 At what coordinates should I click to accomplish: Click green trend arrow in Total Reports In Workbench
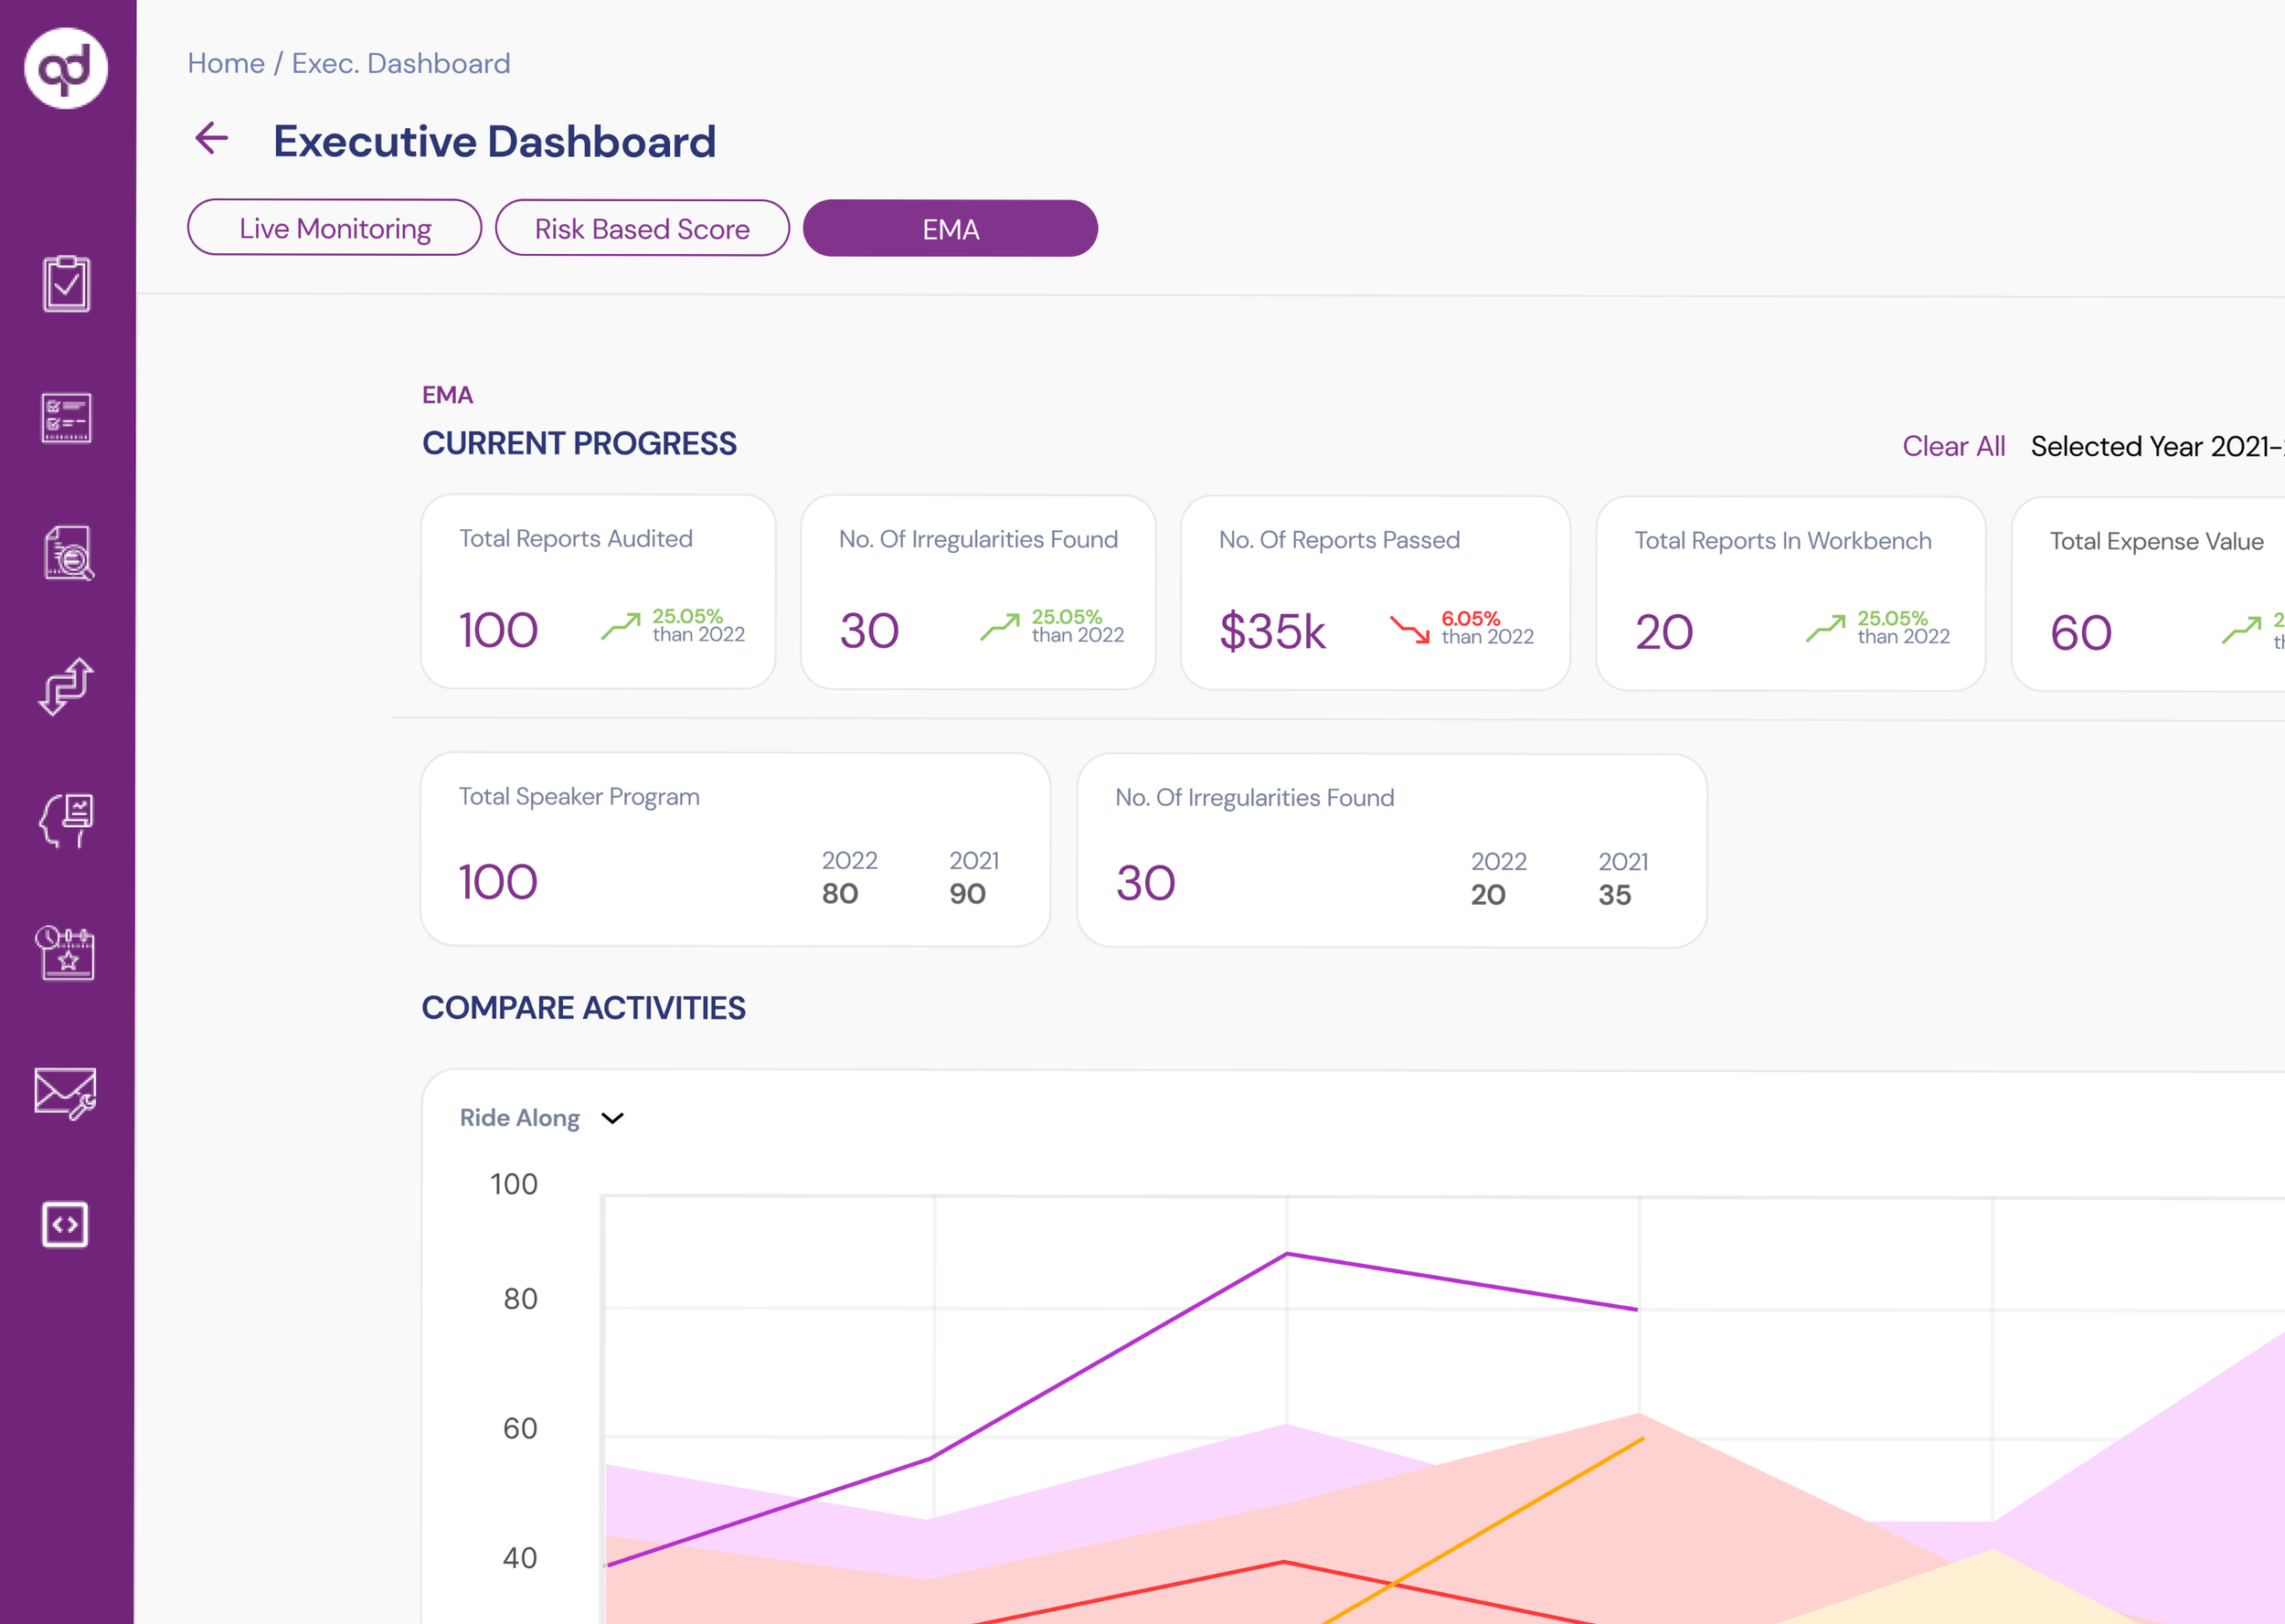click(1826, 628)
